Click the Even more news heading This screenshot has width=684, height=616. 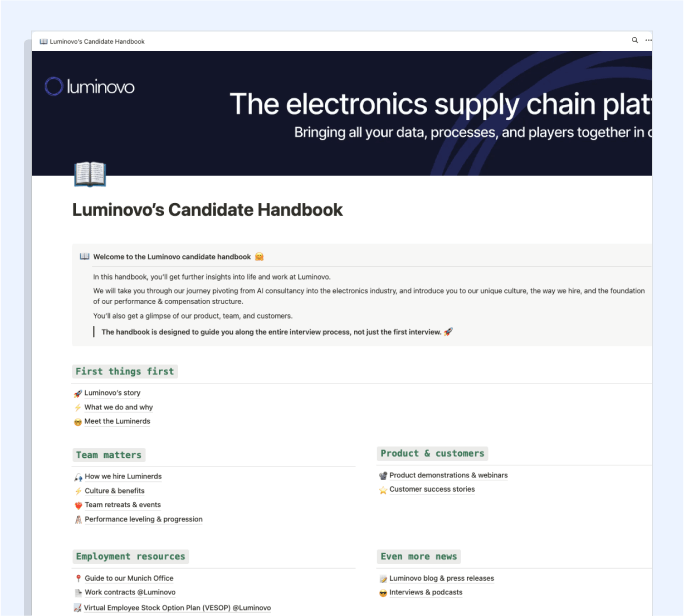[x=419, y=556]
